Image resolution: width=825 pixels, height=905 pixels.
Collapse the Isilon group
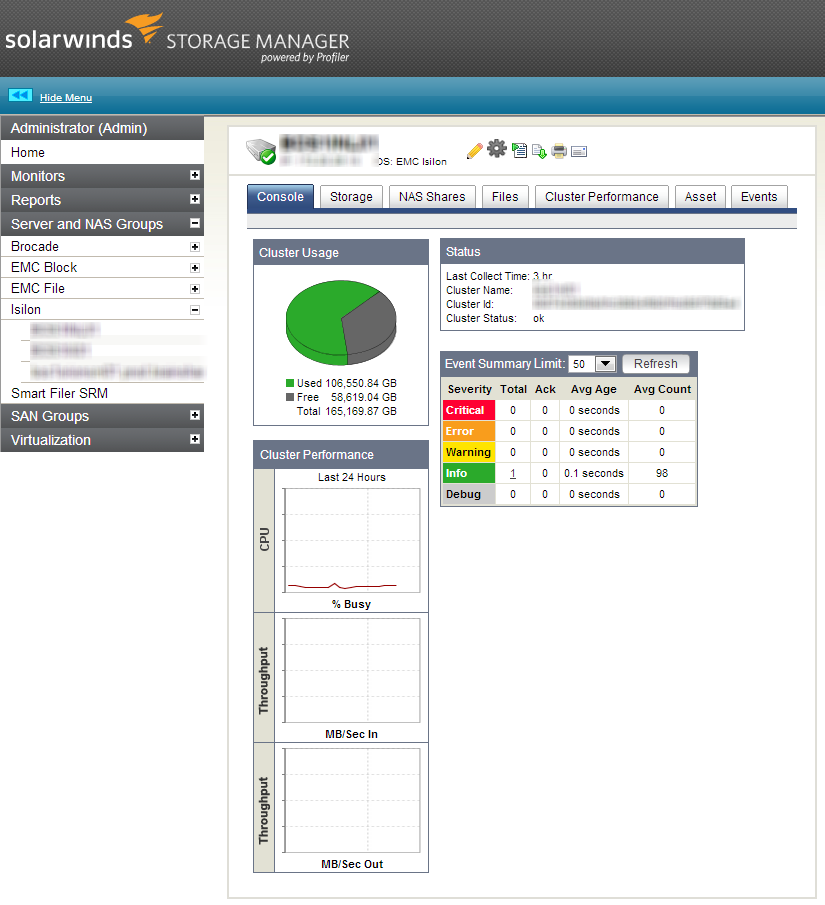point(195,310)
